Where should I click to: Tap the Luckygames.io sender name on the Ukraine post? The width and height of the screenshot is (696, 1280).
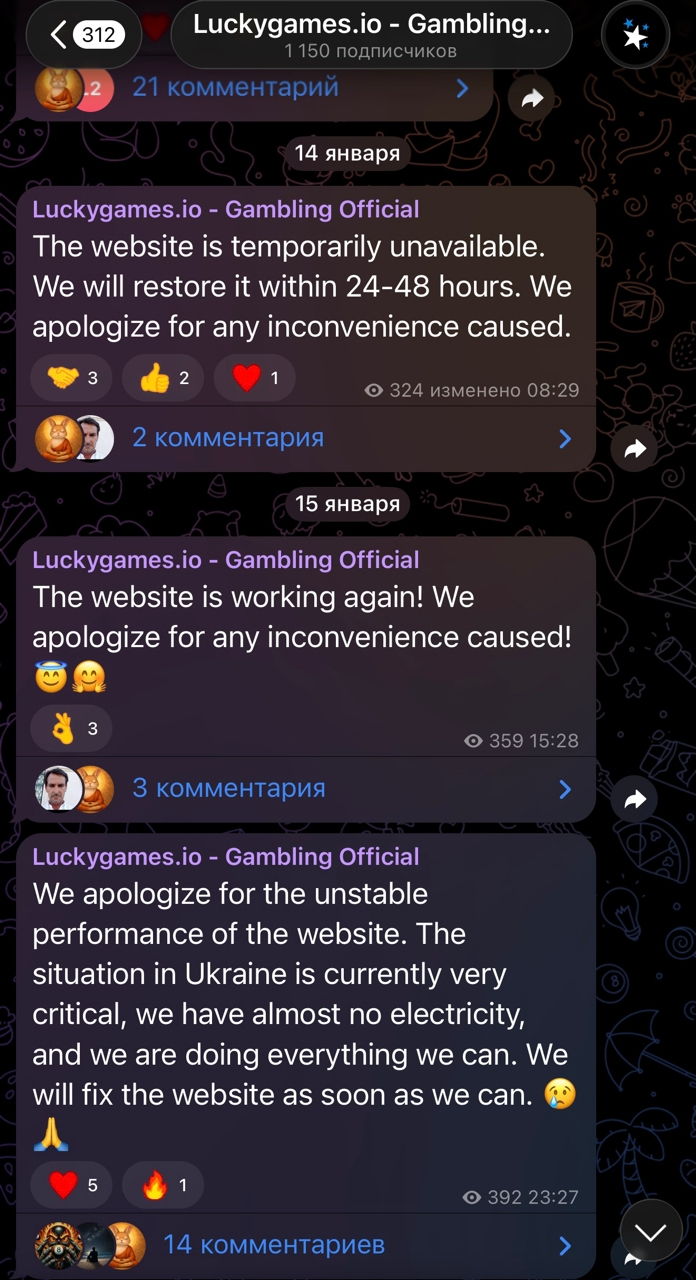pyautogui.click(x=226, y=857)
